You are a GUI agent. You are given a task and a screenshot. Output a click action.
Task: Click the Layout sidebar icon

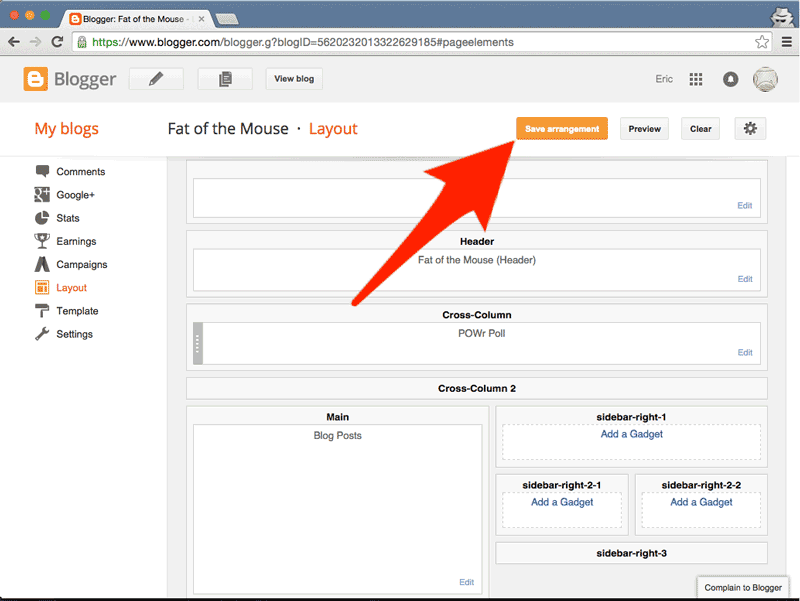tap(42, 287)
